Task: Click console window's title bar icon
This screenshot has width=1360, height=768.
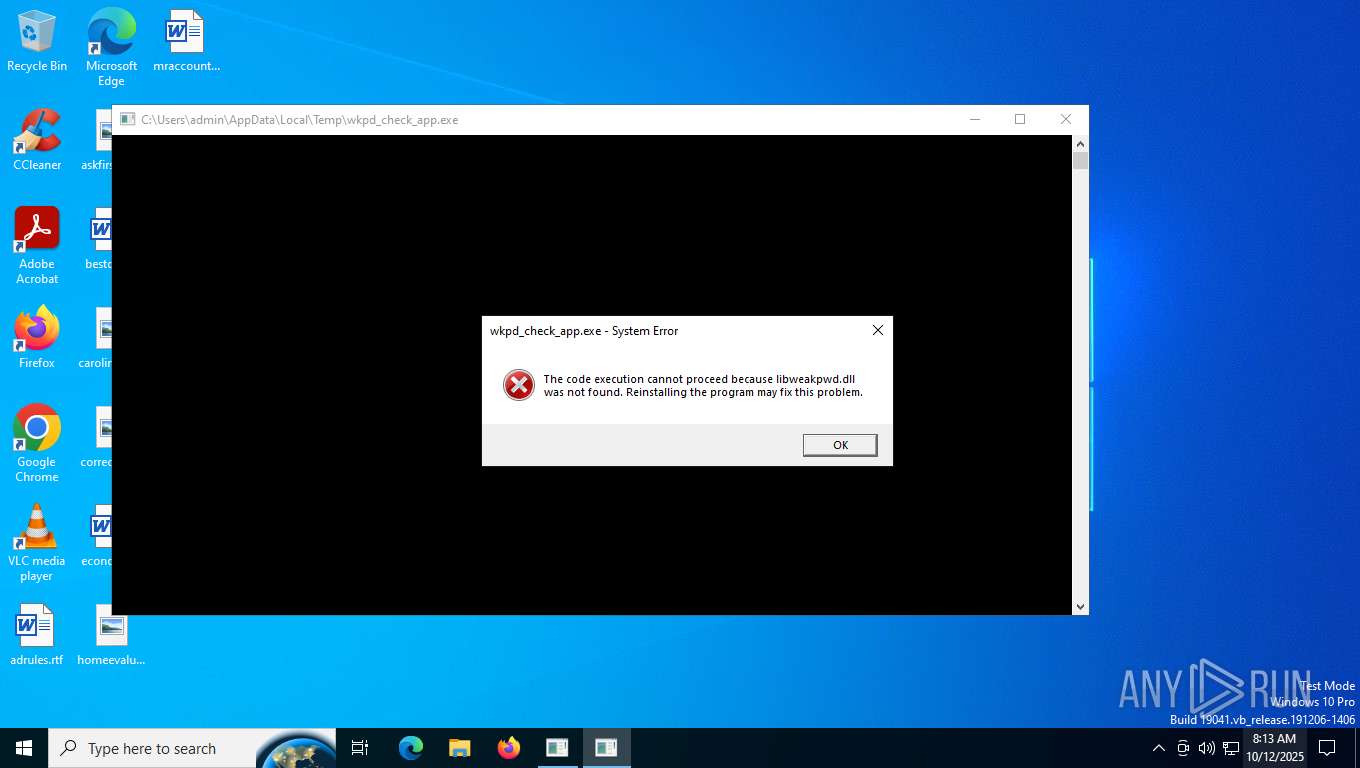Action: click(127, 119)
